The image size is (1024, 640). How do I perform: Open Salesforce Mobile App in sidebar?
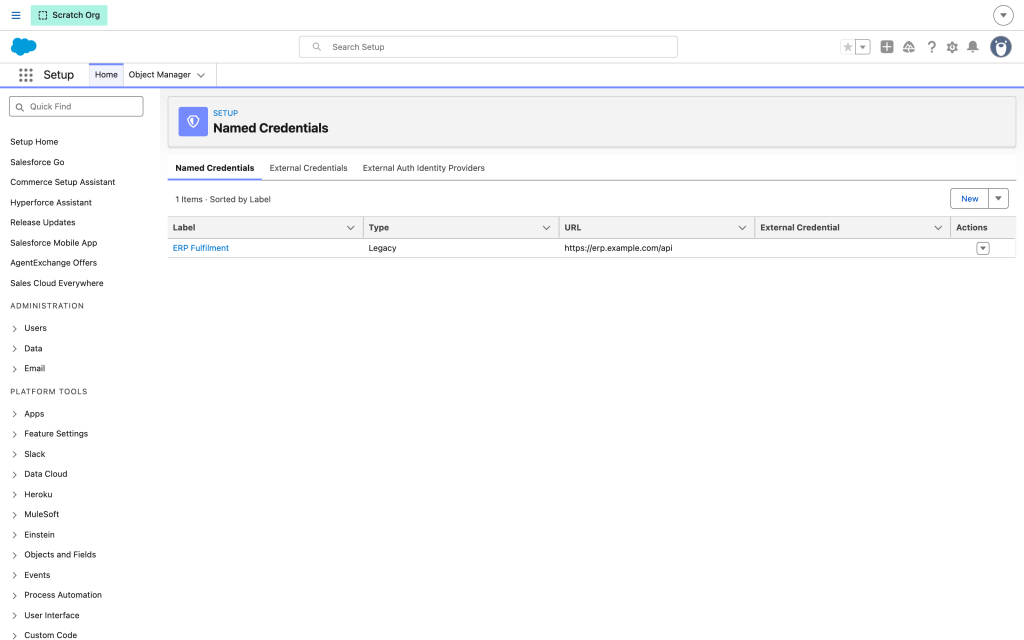(x=54, y=243)
